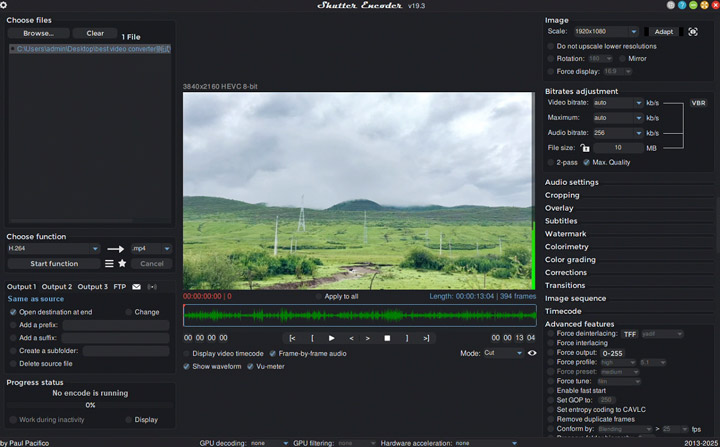Image resolution: width=720 pixels, height=447 pixels.
Task: Click the crop-detect icon next to Adapt
Action: (693, 32)
